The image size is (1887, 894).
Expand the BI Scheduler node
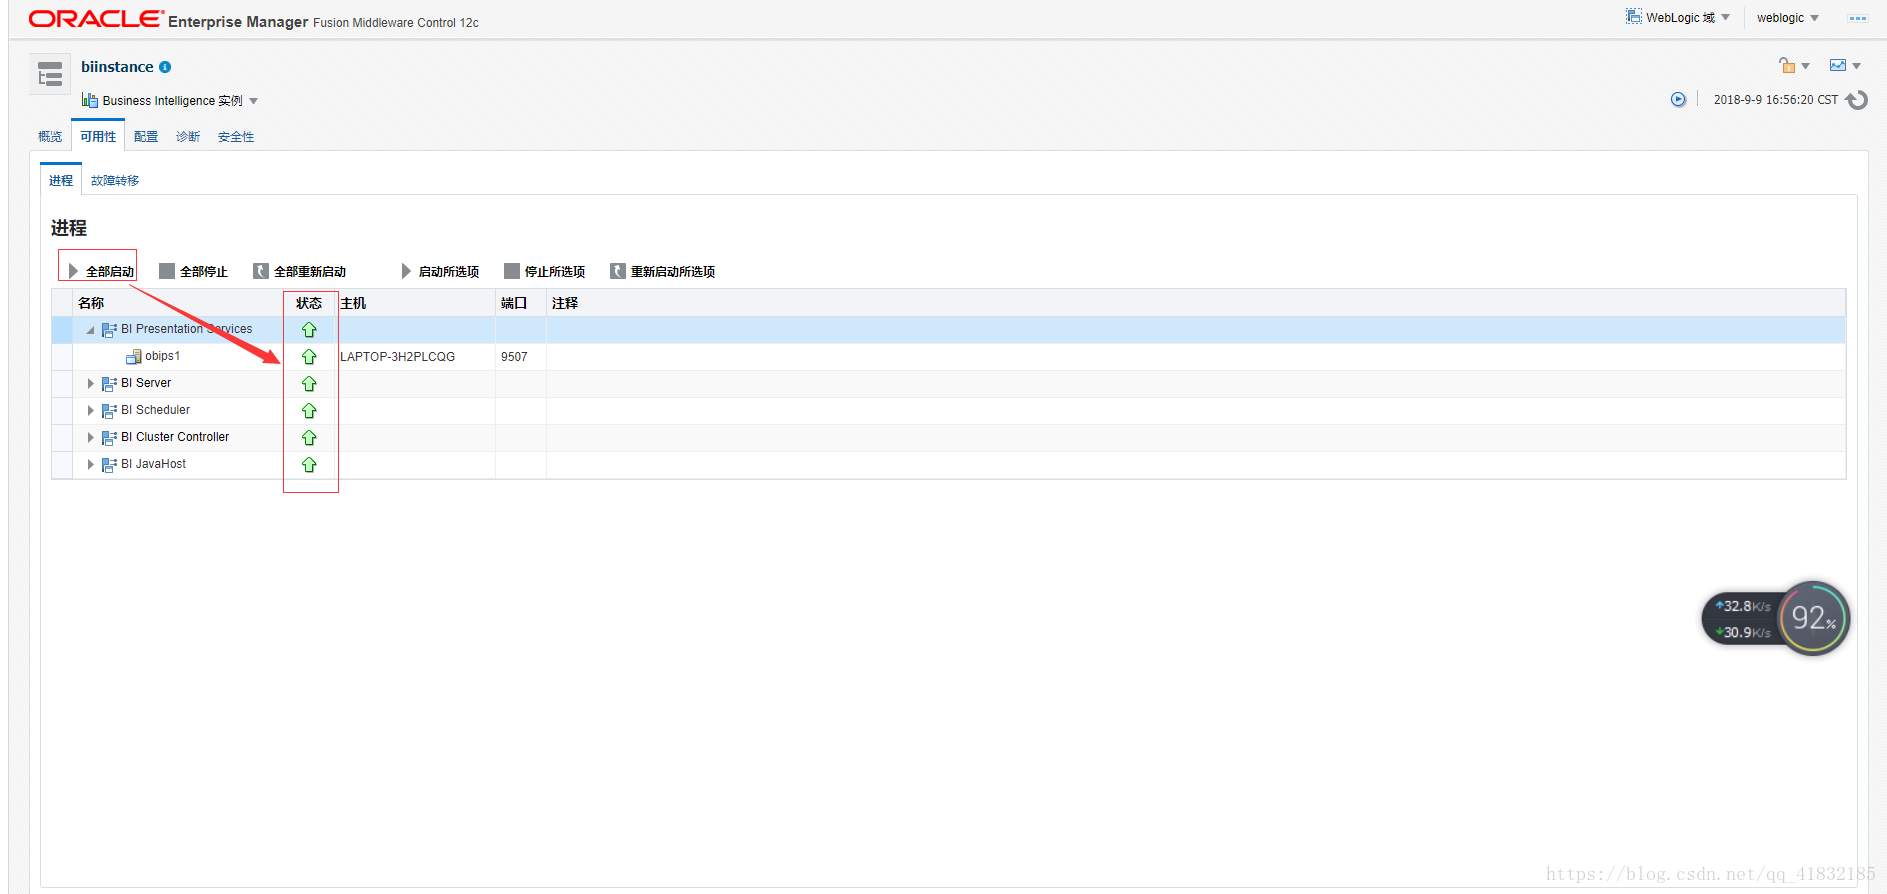[90, 411]
